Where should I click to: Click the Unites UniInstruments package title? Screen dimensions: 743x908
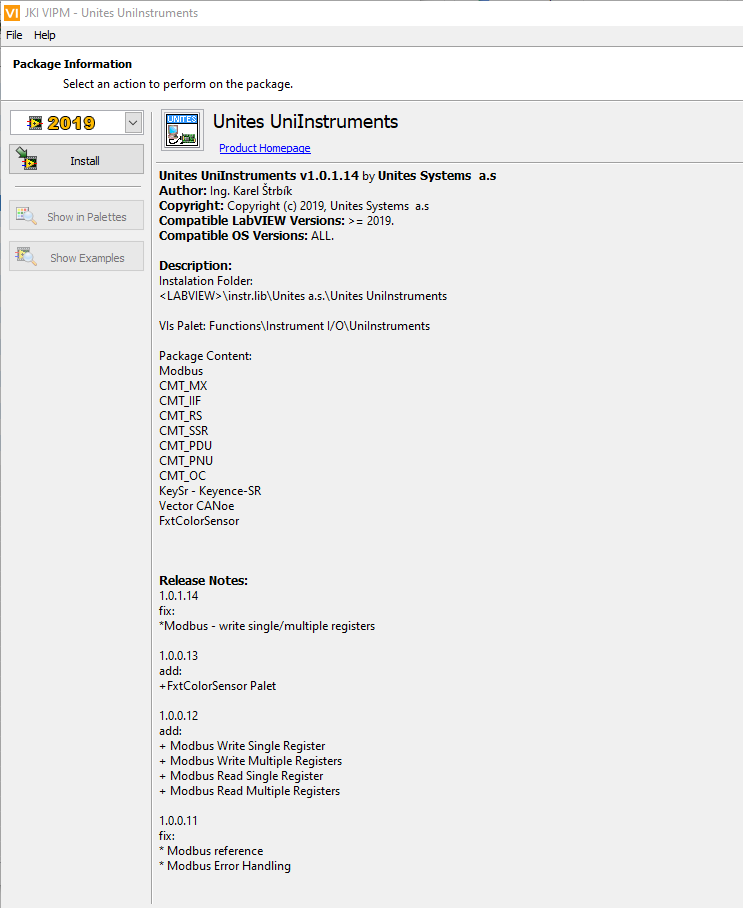pos(305,122)
